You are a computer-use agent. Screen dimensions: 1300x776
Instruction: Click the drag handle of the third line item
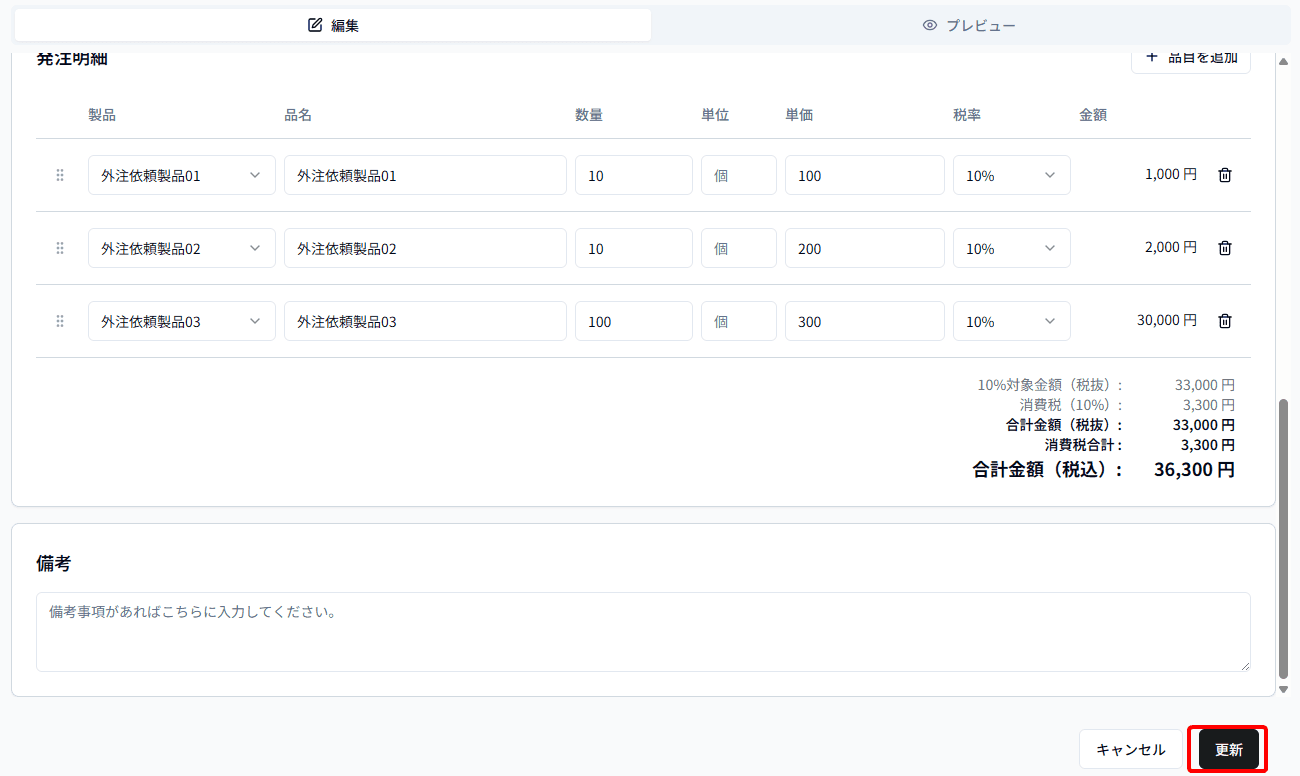pyautogui.click(x=59, y=320)
